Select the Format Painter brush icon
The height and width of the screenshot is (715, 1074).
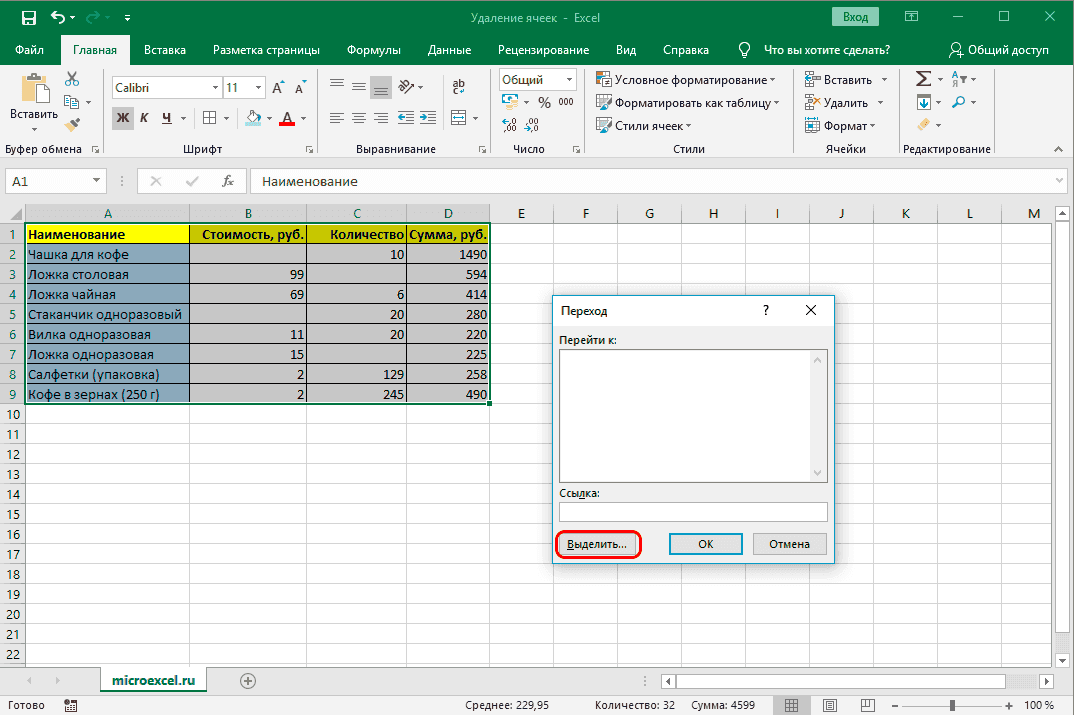[x=72, y=124]
